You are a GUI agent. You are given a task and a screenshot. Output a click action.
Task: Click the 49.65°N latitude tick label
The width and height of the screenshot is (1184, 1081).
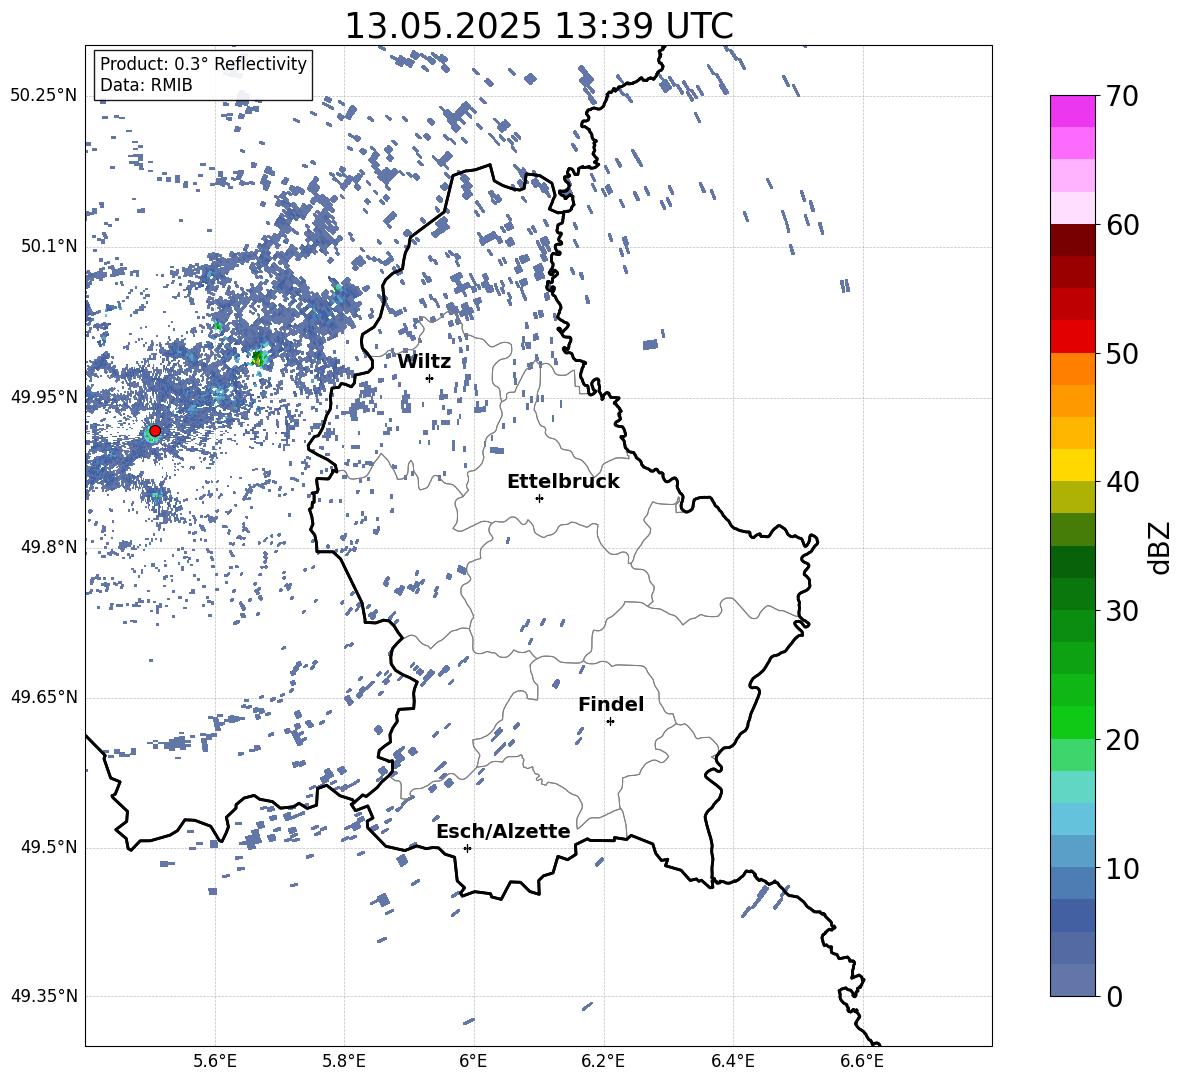pyautogui.click(x=44, y=697)
